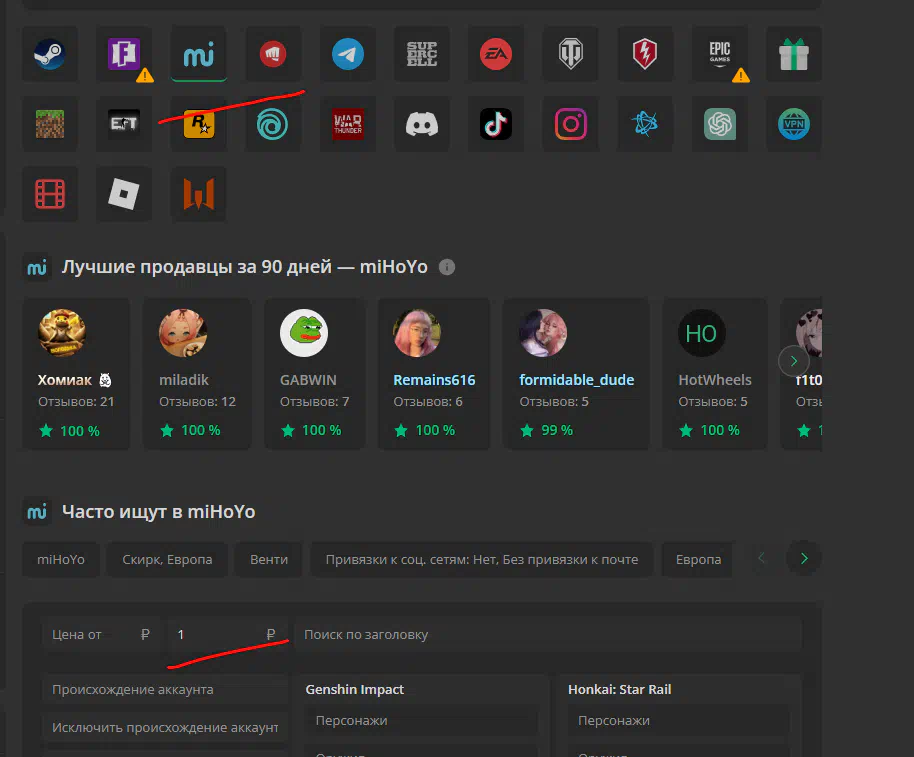Visit GABWIN seller profile
This screenshot has width=914, height=757.
point(315,374)
